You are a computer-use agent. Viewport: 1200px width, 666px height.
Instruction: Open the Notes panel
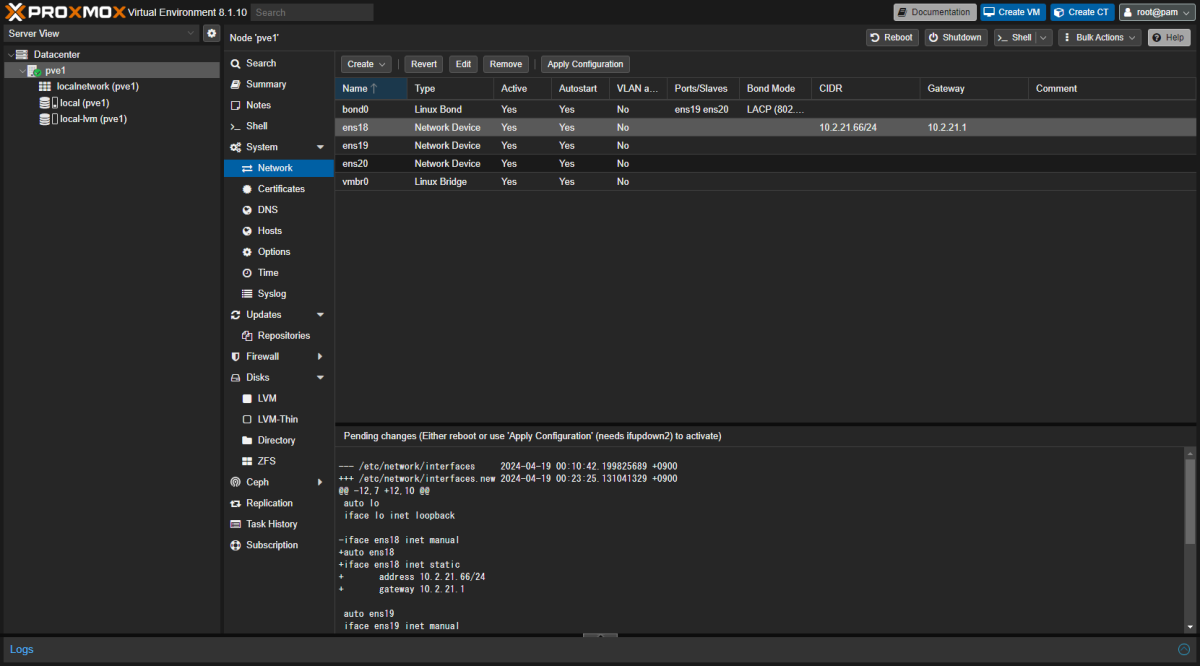278,105
